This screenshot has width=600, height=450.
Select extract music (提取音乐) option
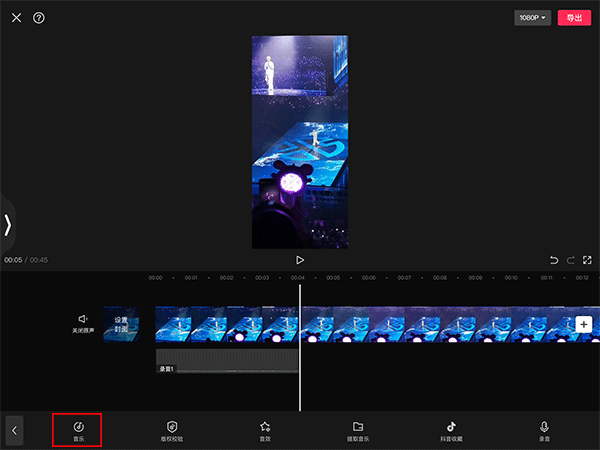click(358, 430)
